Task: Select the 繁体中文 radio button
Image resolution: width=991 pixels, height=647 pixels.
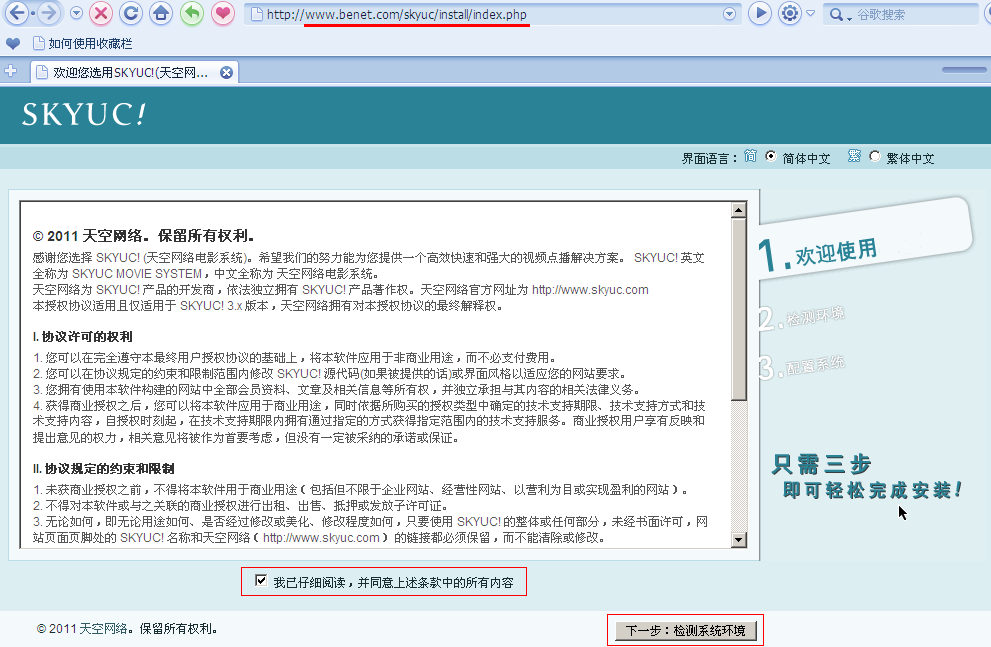Action: [x=875, y=156]
